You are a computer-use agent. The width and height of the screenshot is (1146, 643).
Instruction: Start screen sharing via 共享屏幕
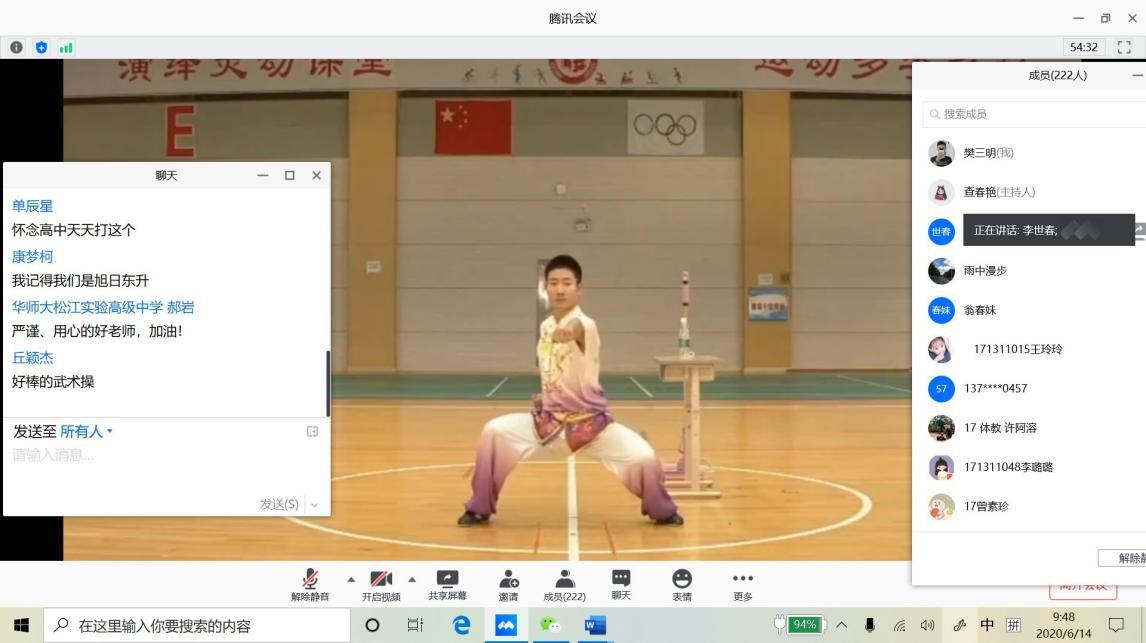pyautogui.click(x=447, y=585)
